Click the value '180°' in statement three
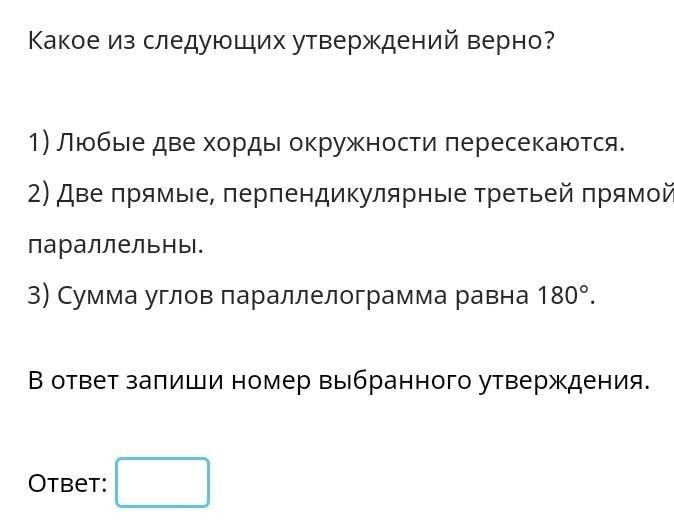 point(563,295)
